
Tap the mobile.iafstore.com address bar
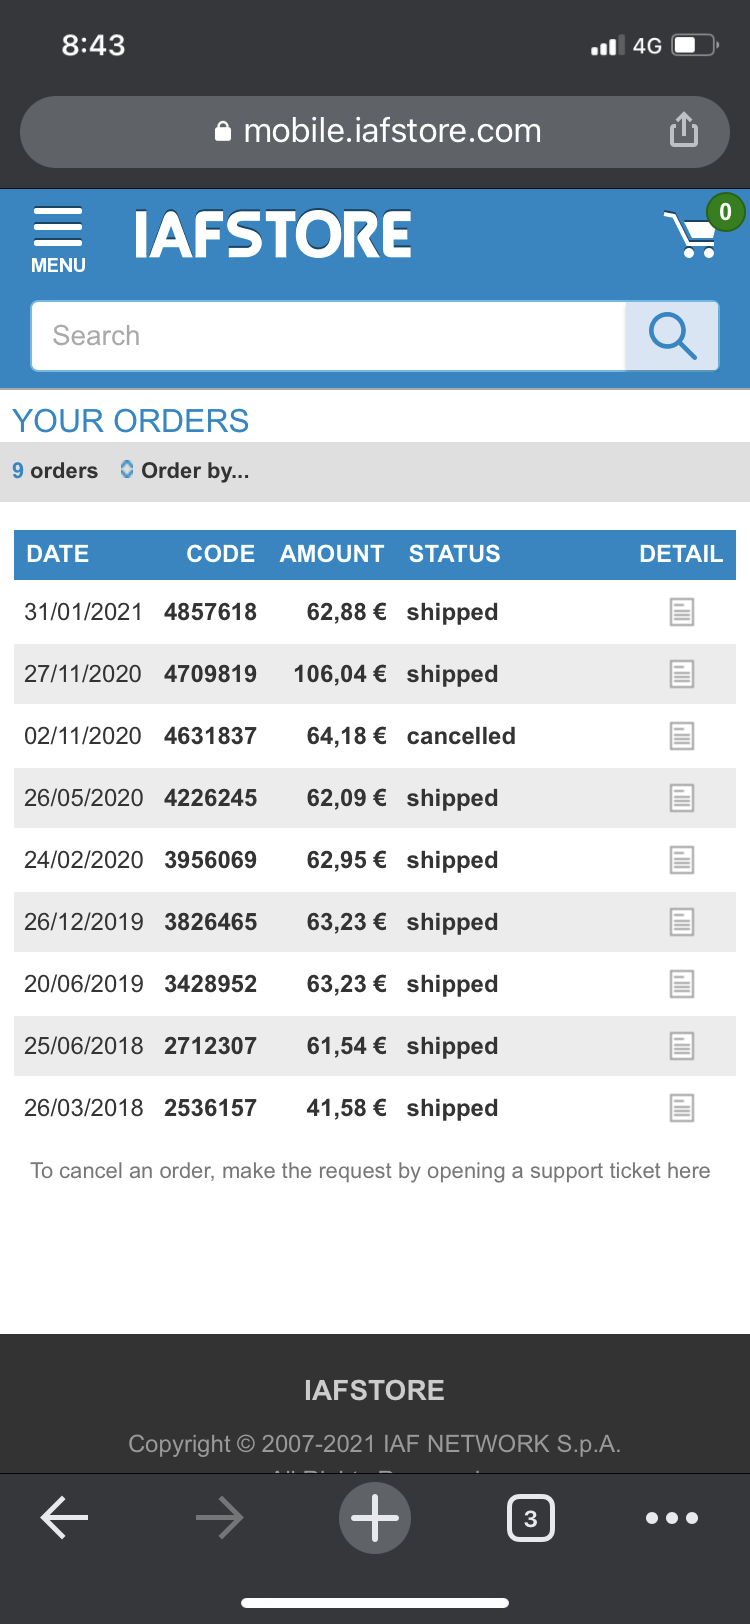coord(375,131)
